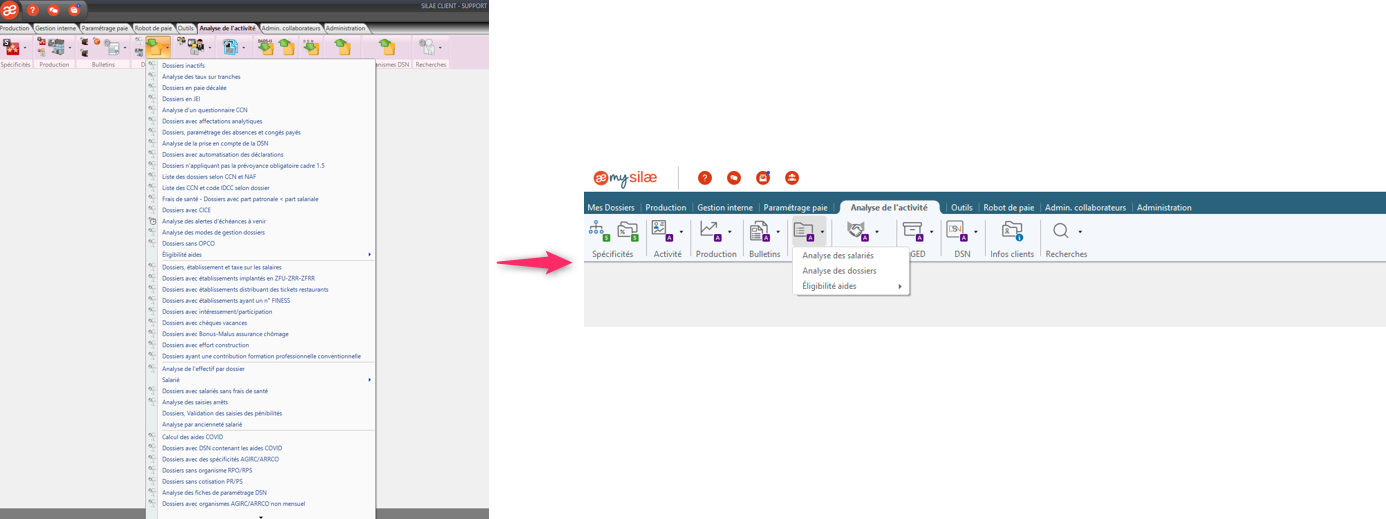Click the help icon in old Silae window
Viewport: 1386px width, 519px height.
(x=33, y=9)
